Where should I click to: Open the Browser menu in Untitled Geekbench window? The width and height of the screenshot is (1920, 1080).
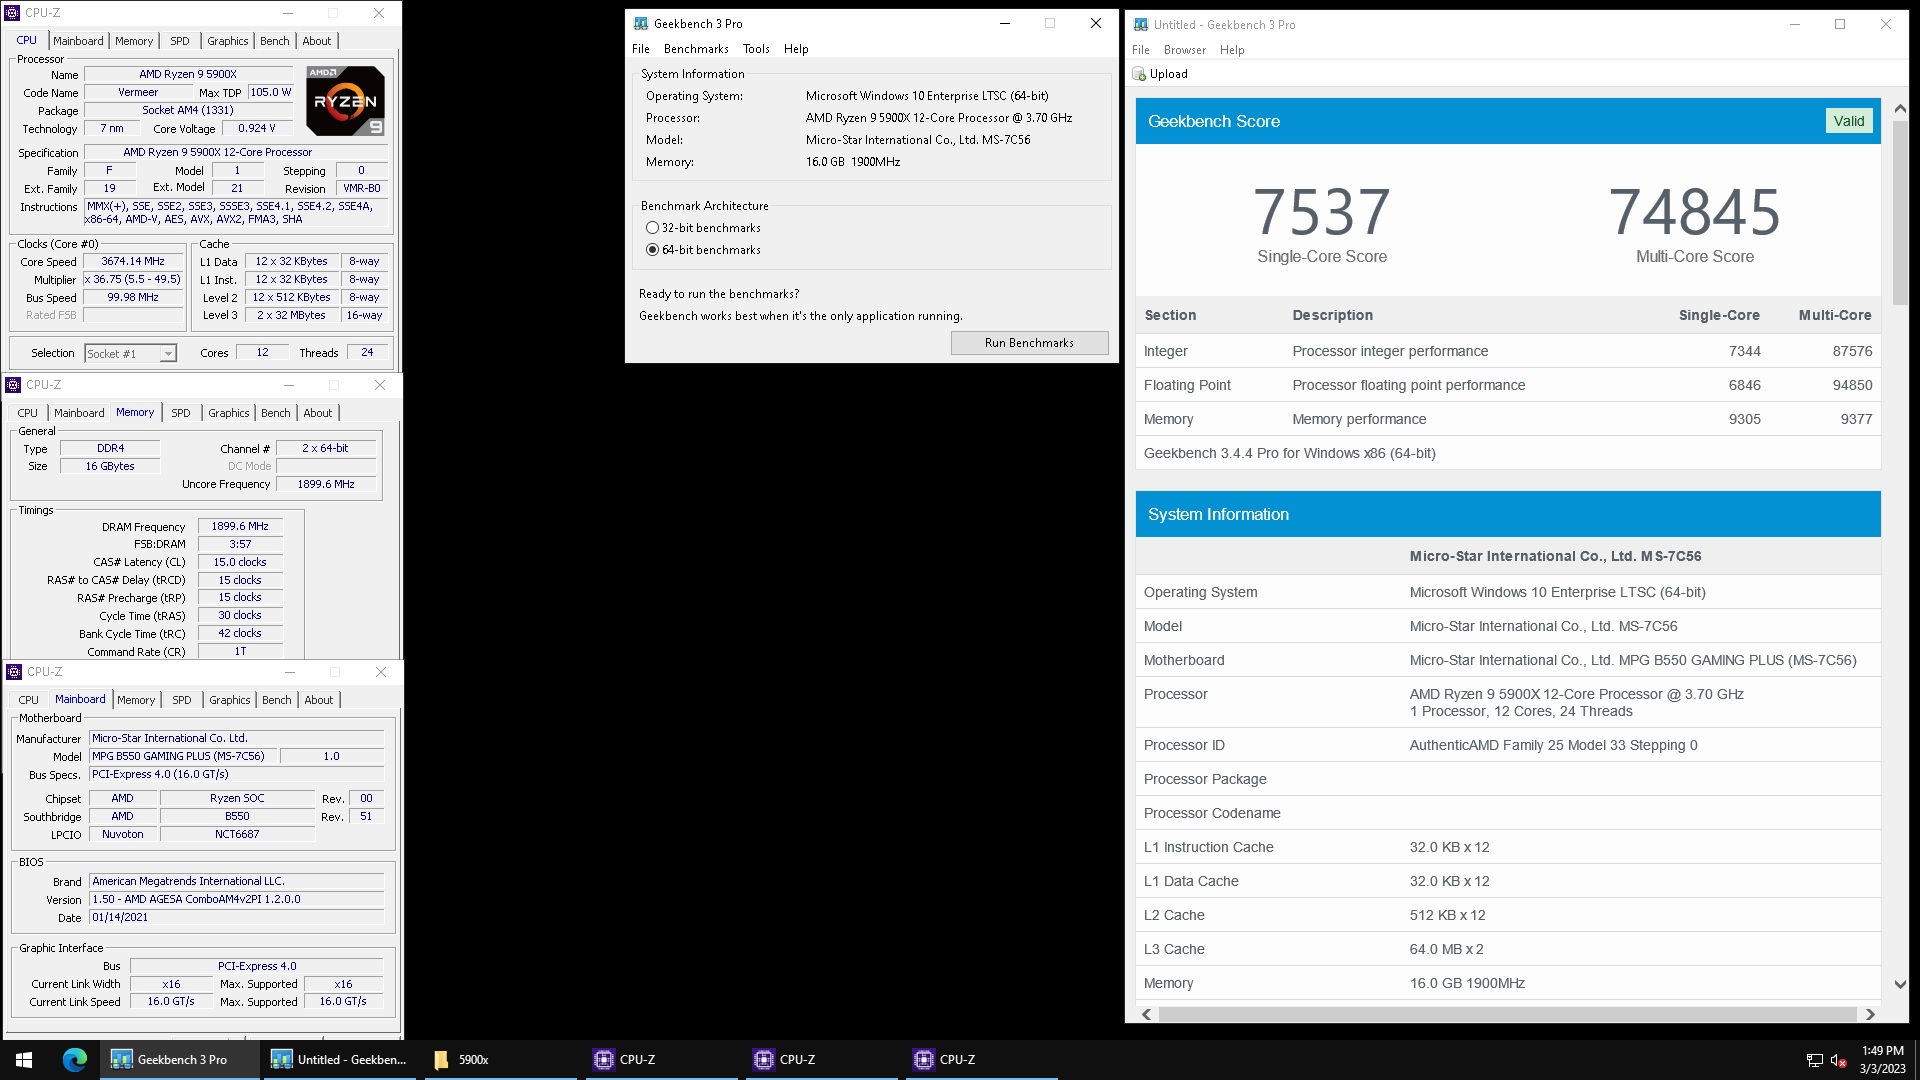pyautogui.click(x=1184, y=50)
